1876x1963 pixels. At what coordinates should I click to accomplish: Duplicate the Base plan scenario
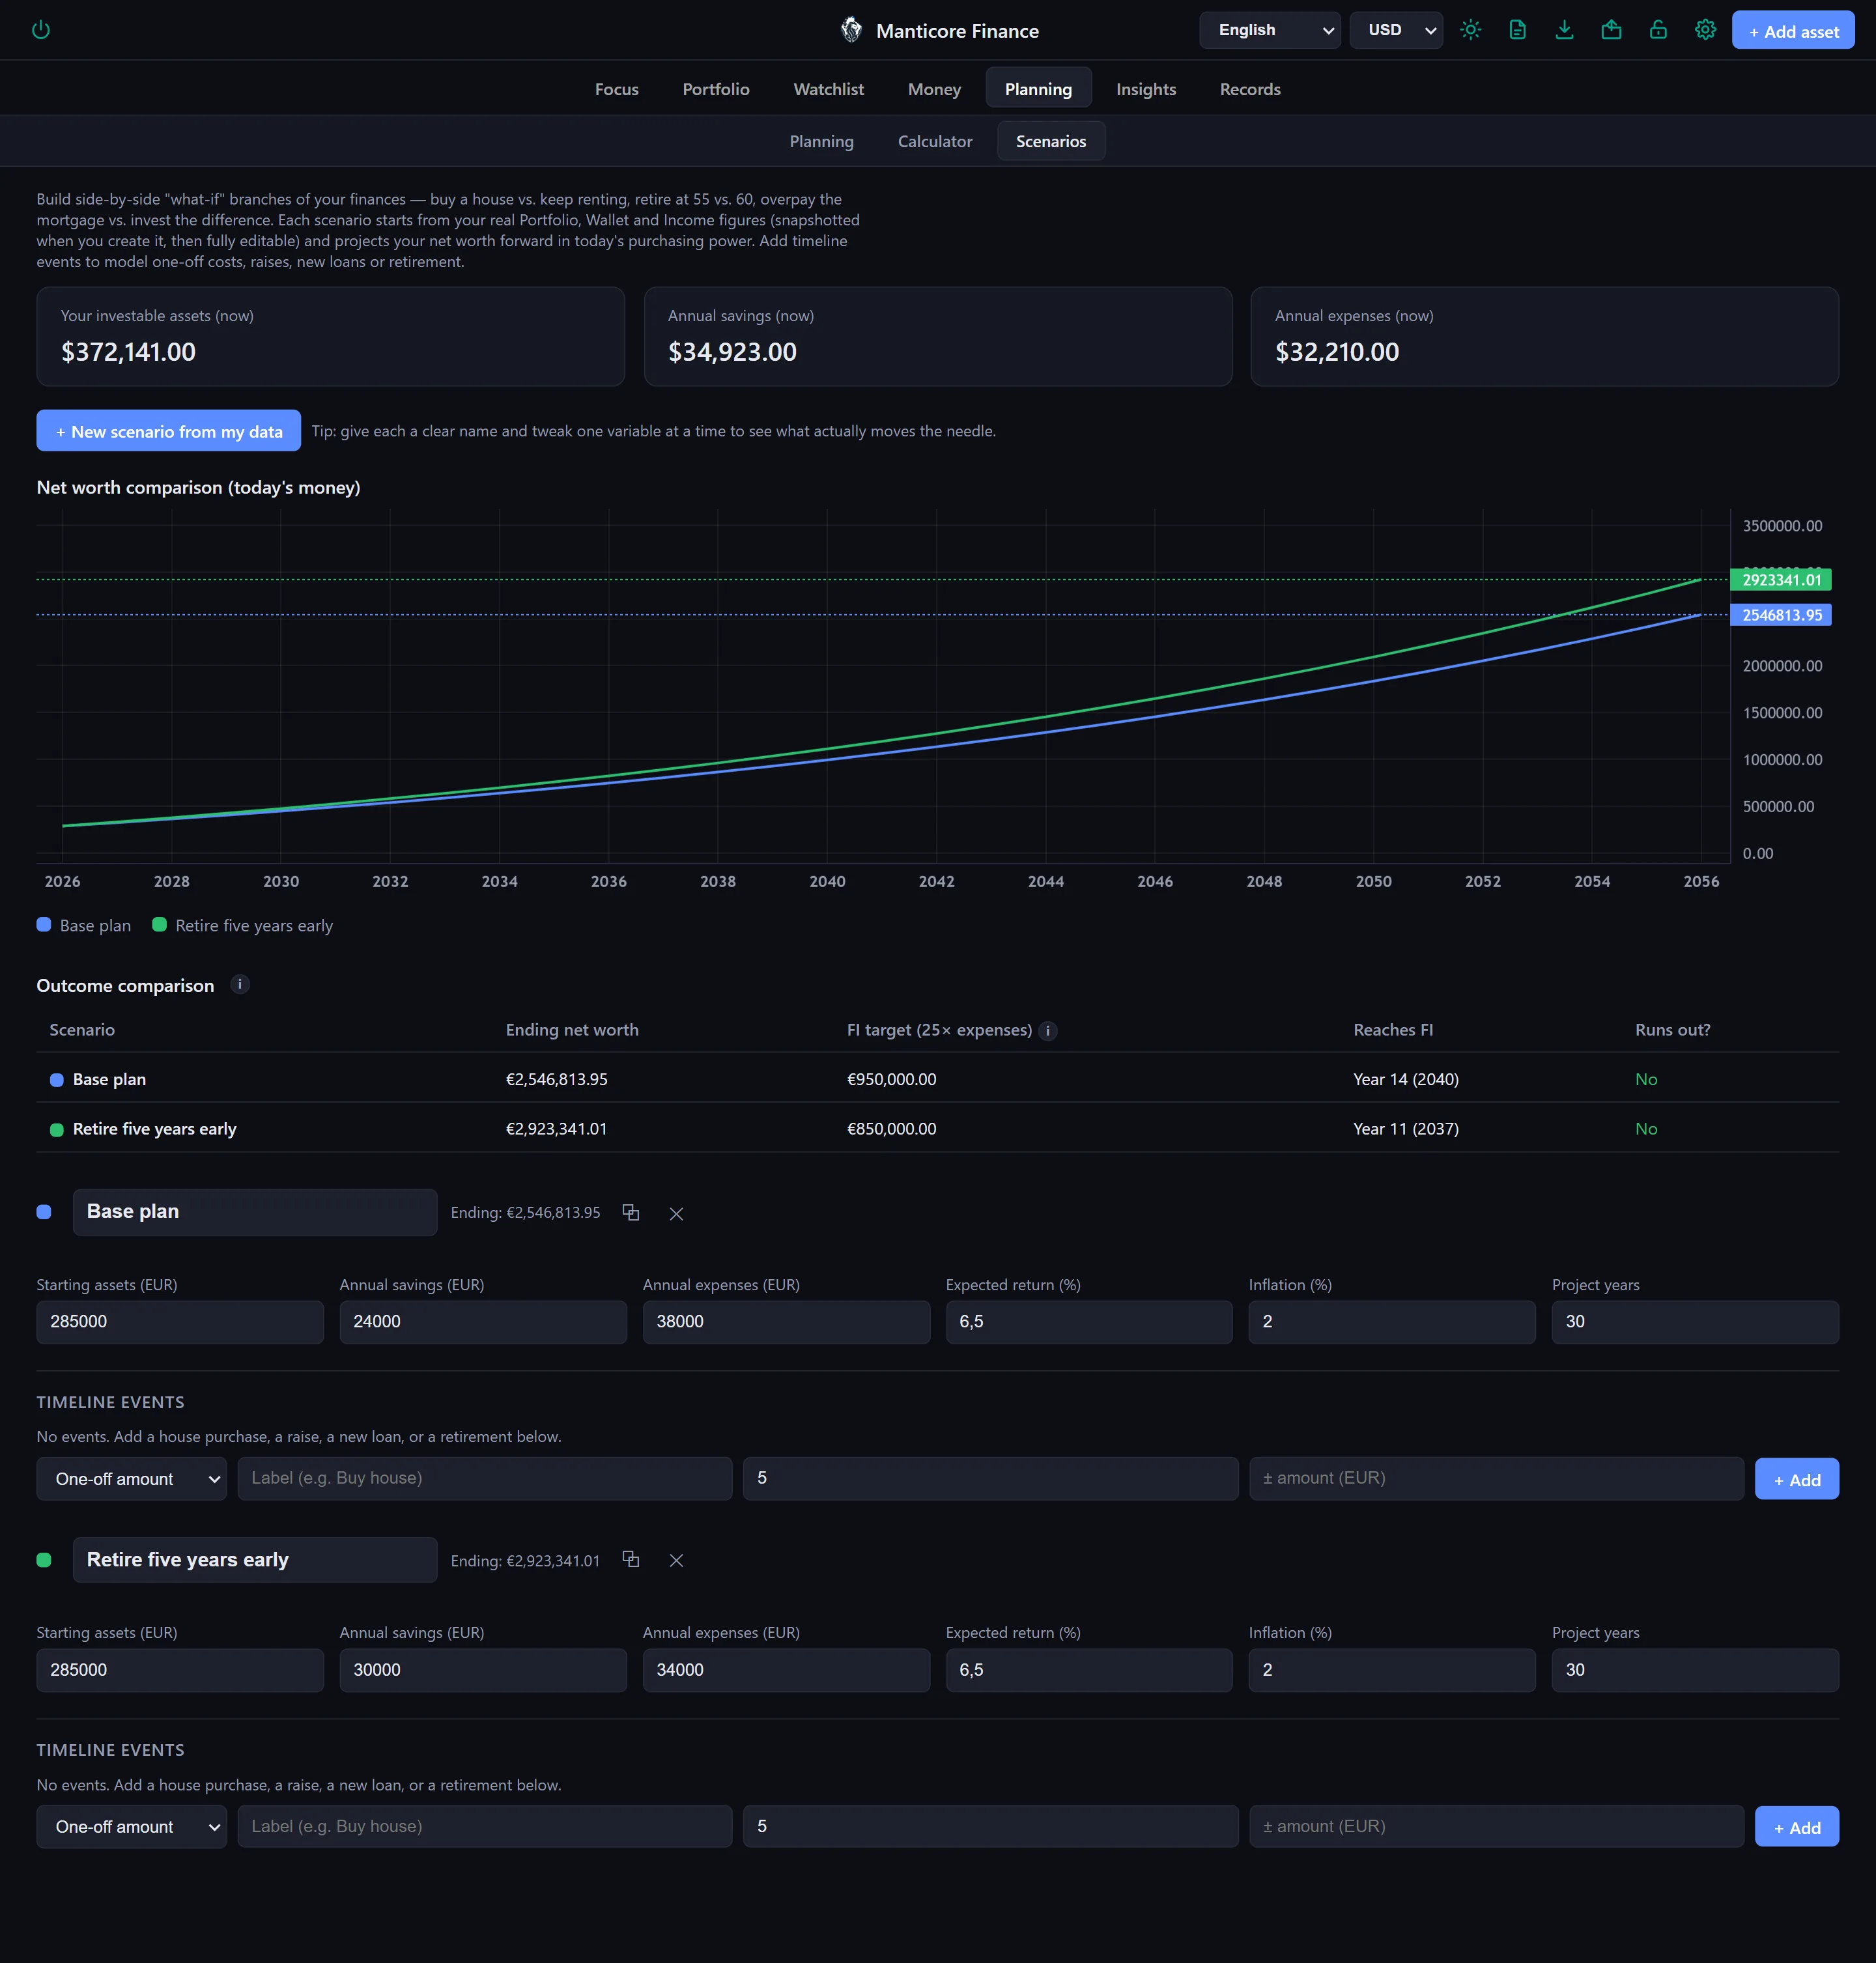point(631,1212)
